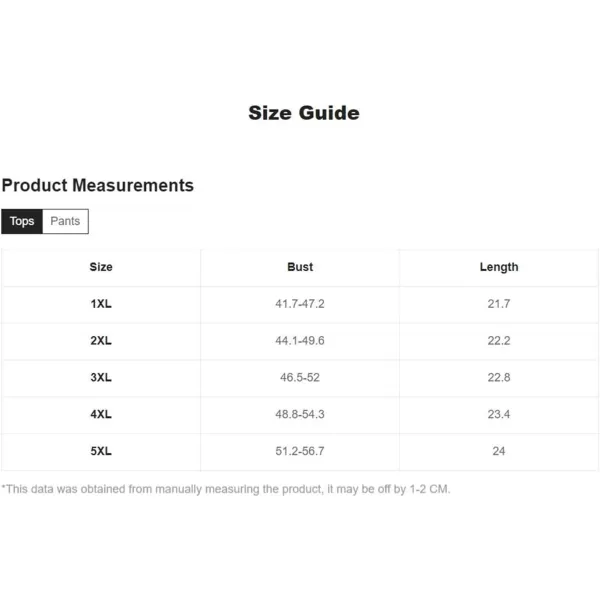The image size is (600, 600).
Task: Click the Bust column header
Action: click(x=300, y=267)
